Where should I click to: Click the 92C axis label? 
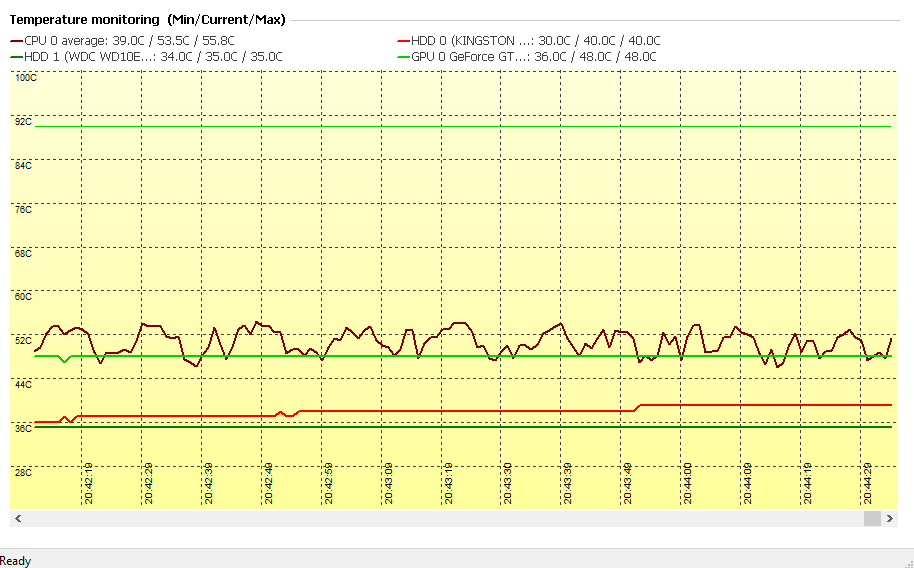click(22, 121)
